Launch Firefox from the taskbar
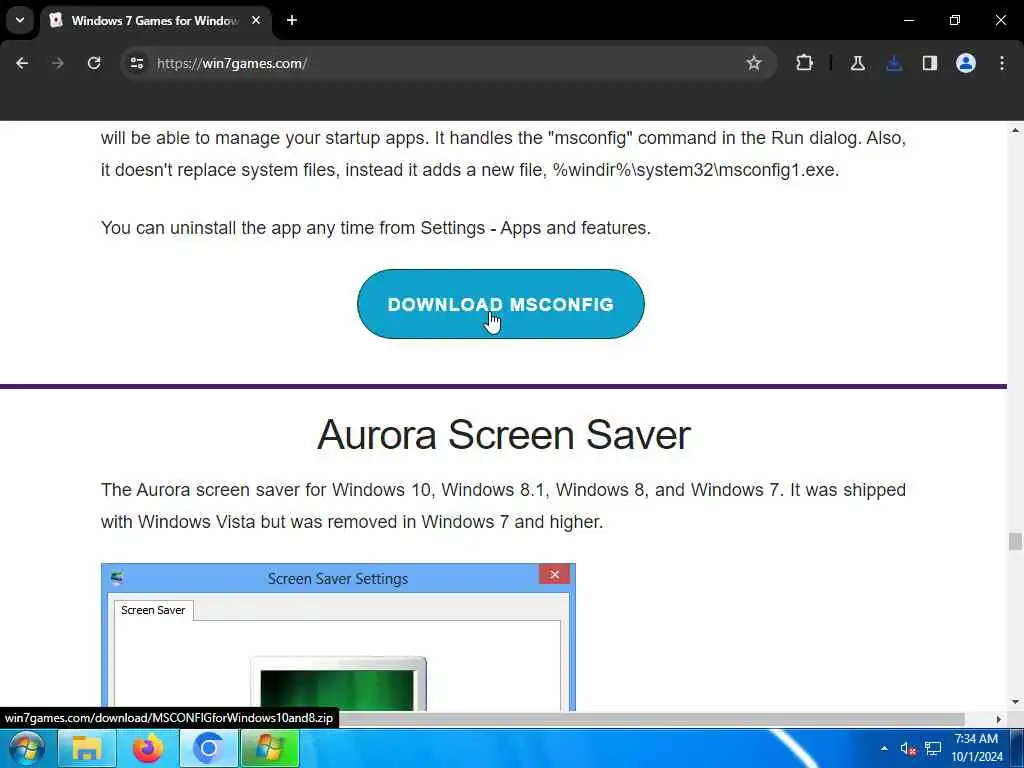Screen dimensions: 1024x768 point(148,748)
